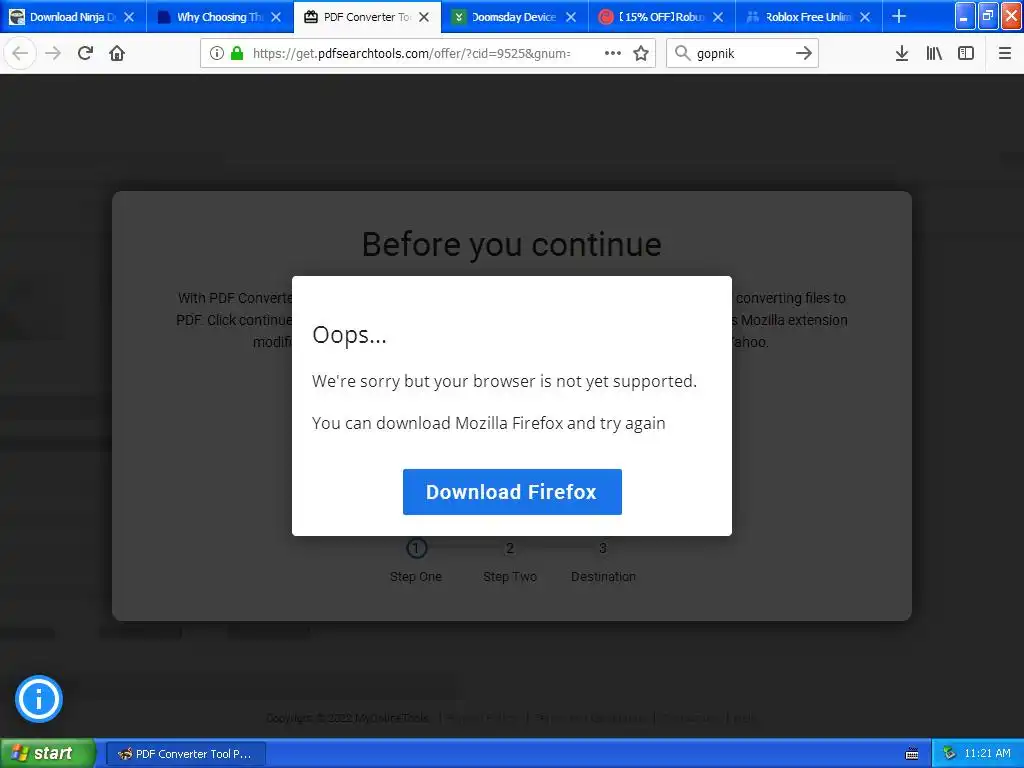Switch to Download Ninja tab

point(63,16)
